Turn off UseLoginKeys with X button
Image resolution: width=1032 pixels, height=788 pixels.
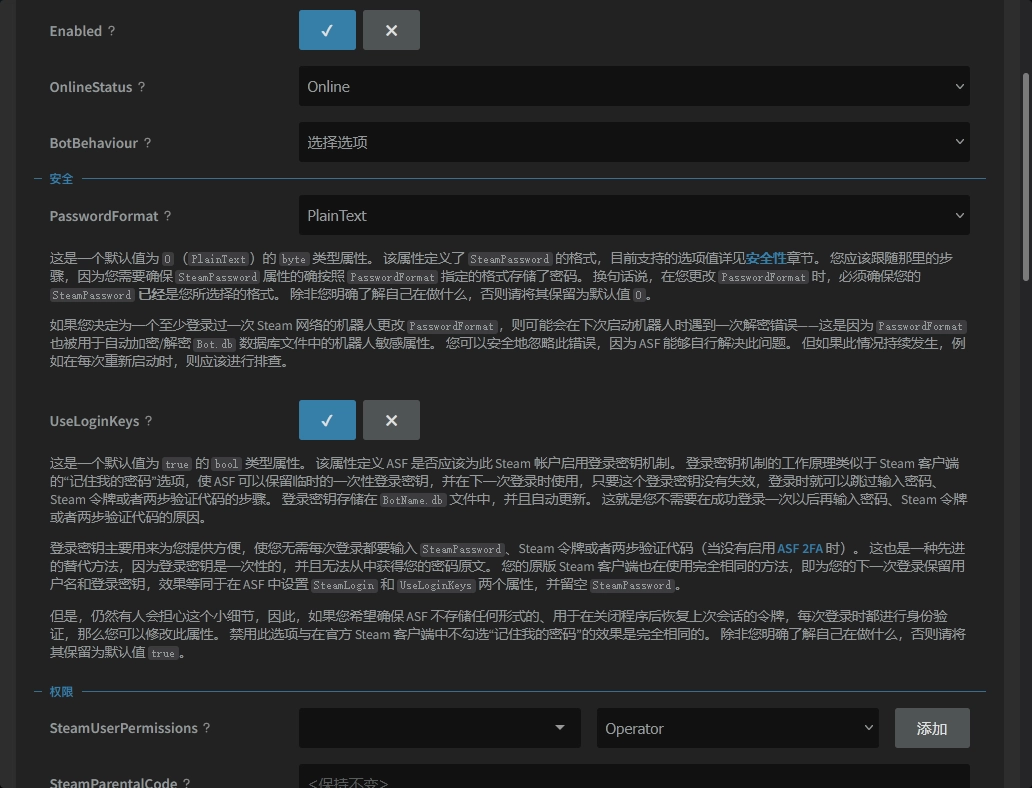(x=391, y=420)
